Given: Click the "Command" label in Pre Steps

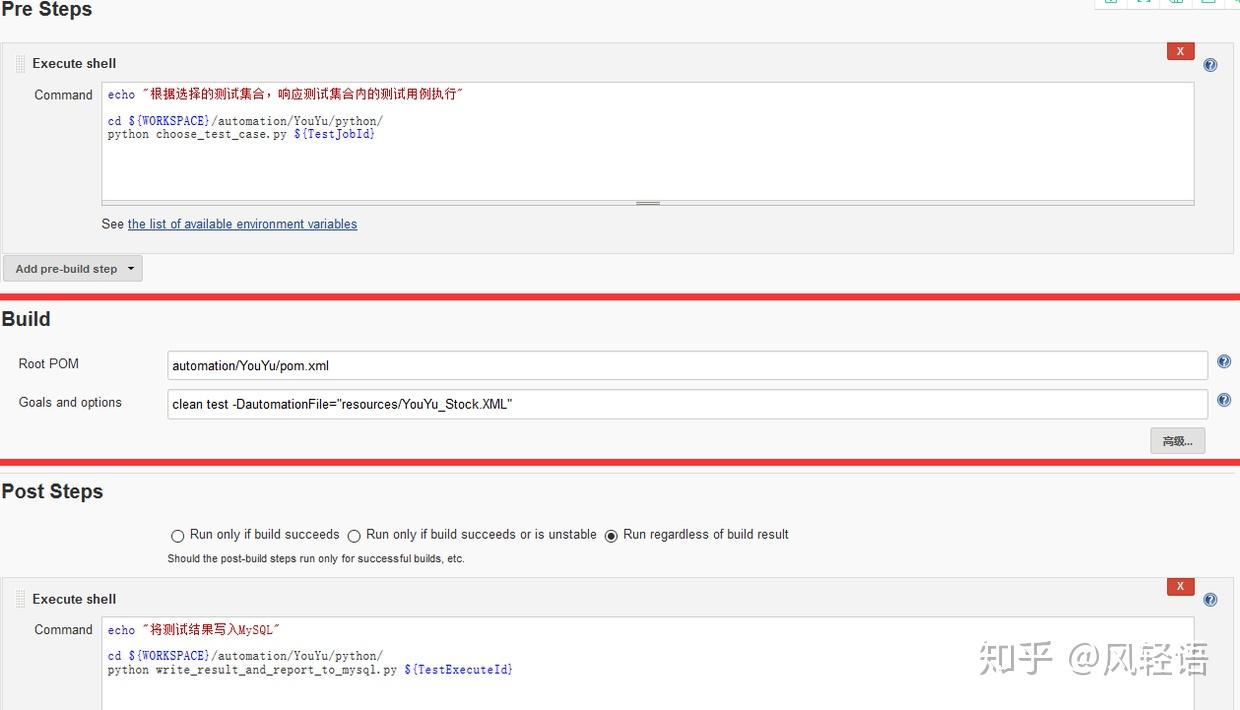Looking at the screenshot, I should pyautogui.click(x=63, y=95).
